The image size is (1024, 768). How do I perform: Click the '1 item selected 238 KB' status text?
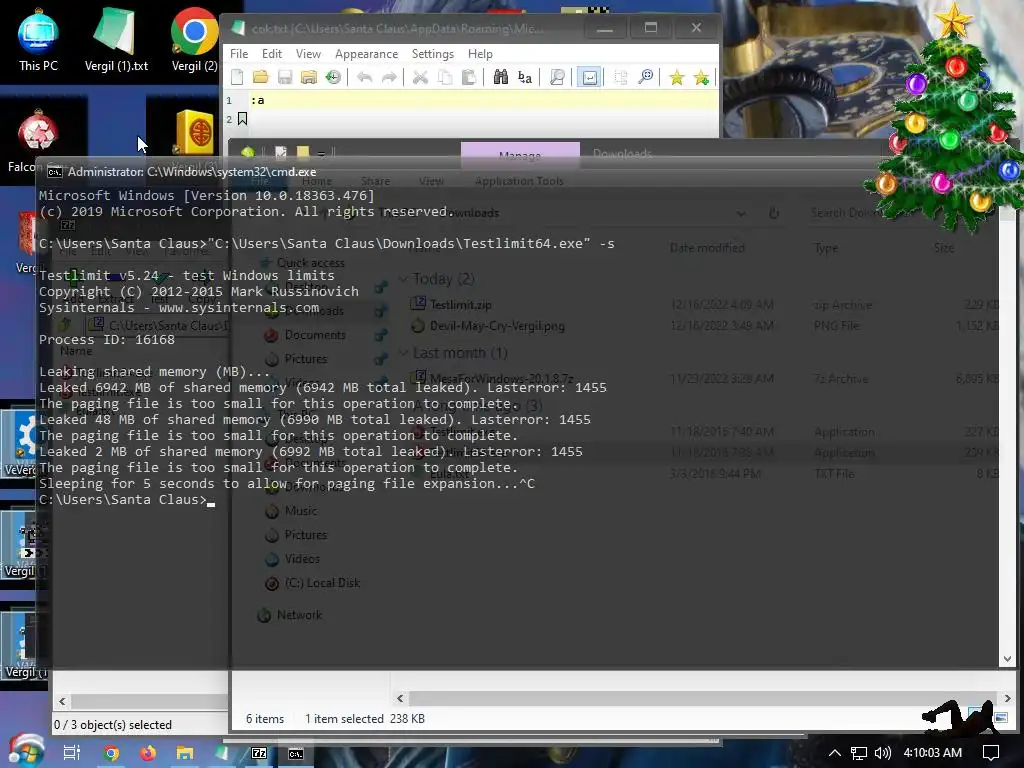point(365,718)
